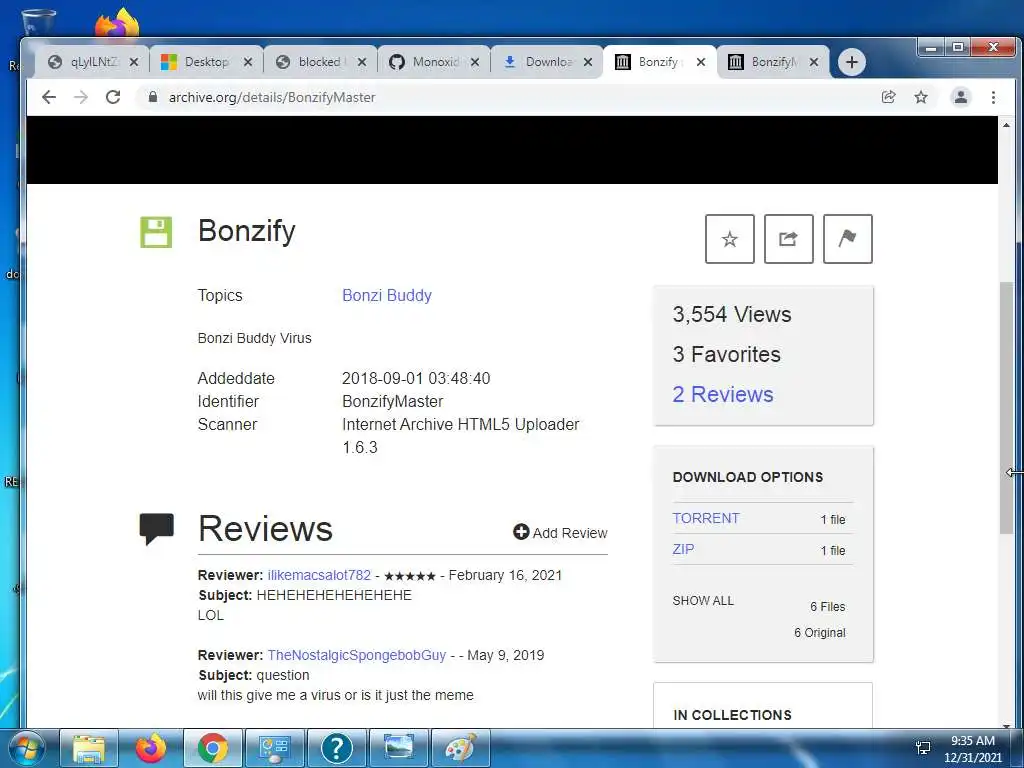Viewport: 1024px width, 768px height.
Task: Click the Chrome share page icon in address bar
Action: (888, 97)
